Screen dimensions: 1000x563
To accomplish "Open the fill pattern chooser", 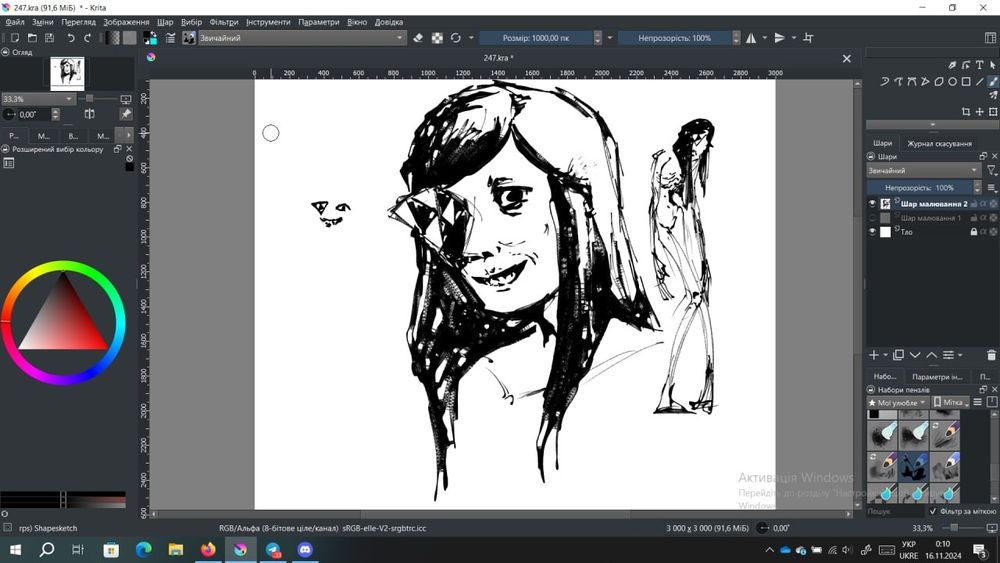I will coord(129,38).
